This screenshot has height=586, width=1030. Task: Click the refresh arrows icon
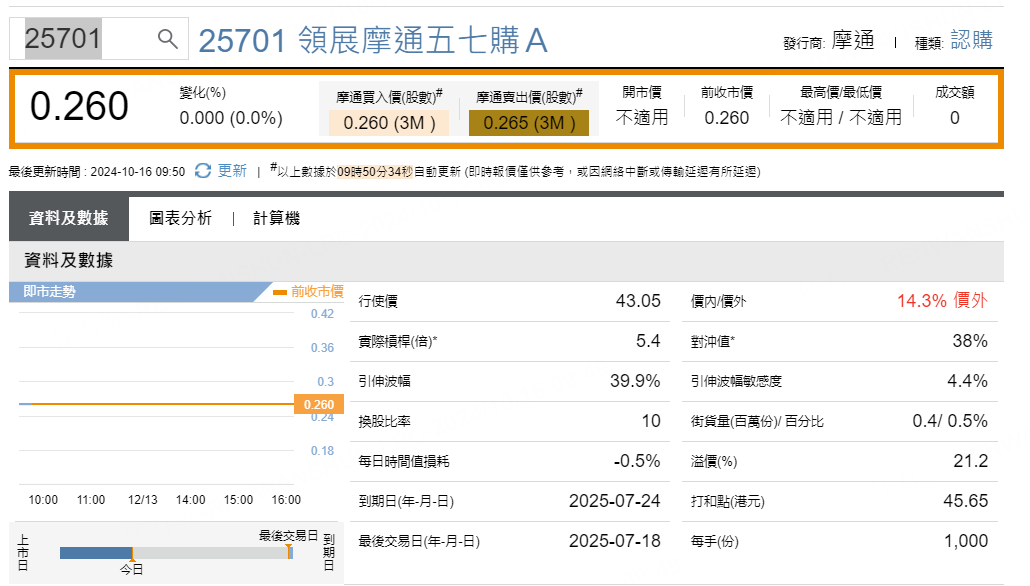203,171
